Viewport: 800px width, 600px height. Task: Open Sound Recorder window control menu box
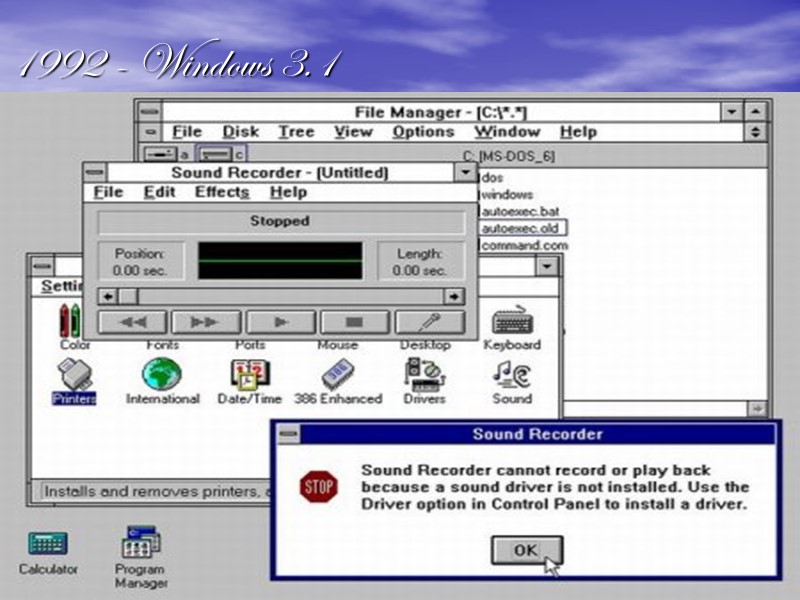tap(95, 172)
